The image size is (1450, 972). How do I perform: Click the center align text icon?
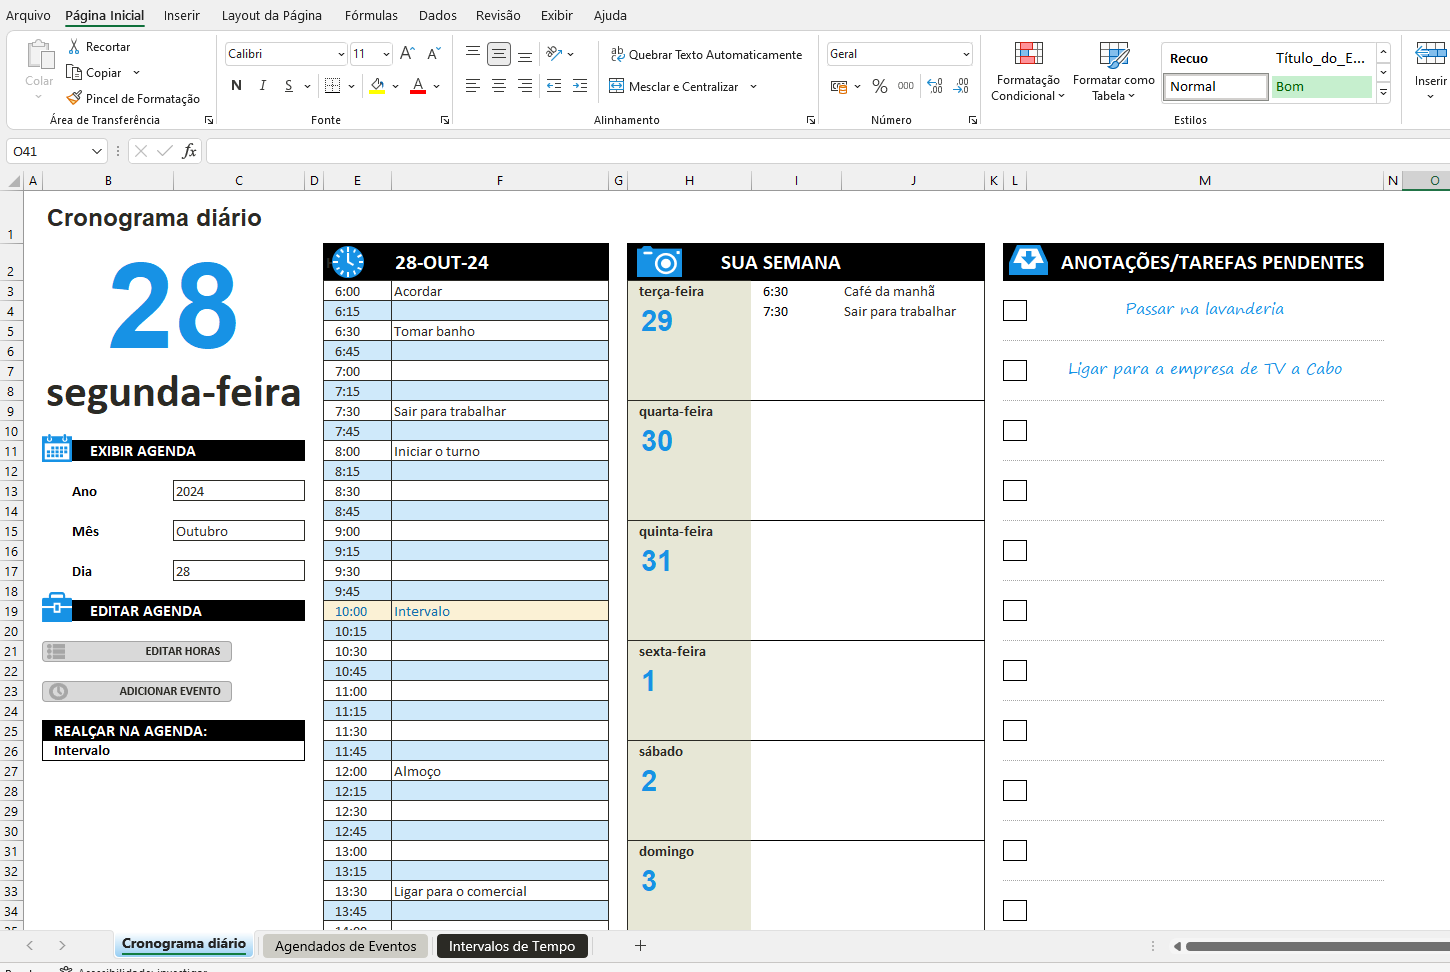(x=498, y=86)
